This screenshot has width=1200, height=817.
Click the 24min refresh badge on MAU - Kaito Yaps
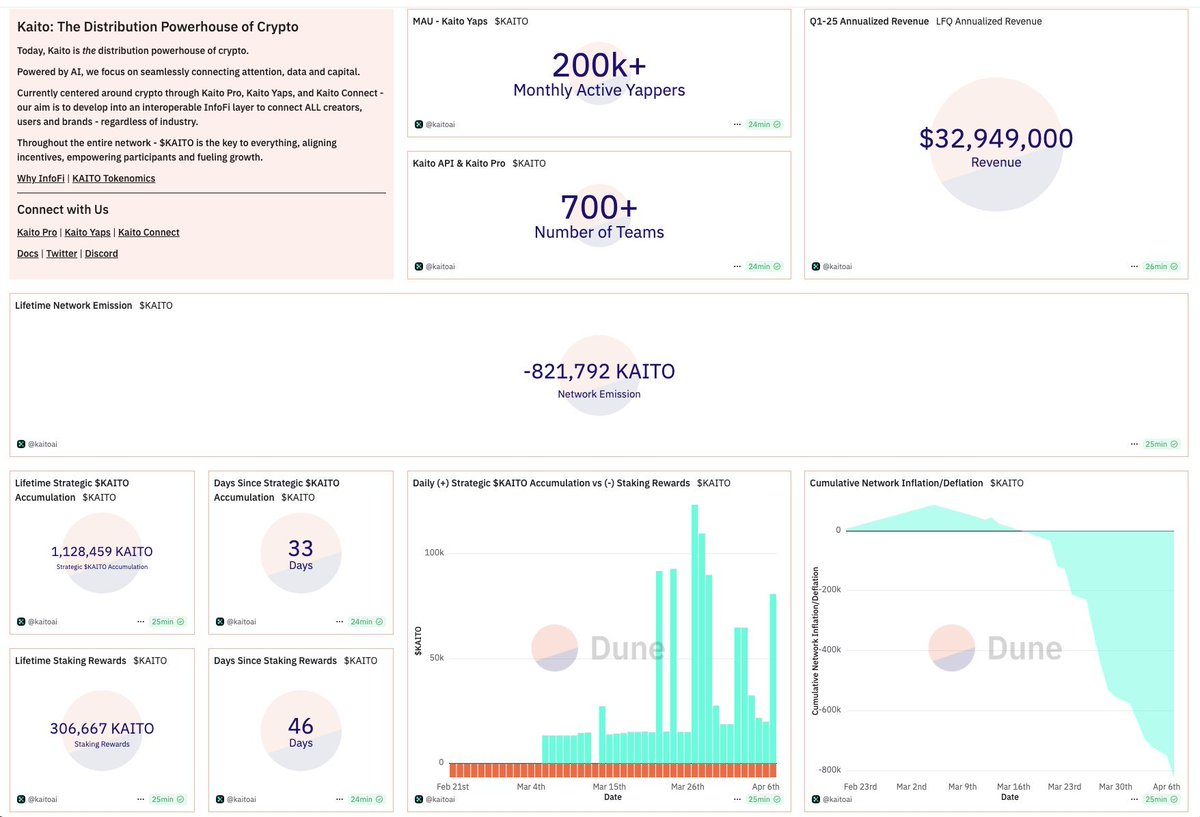764,125
